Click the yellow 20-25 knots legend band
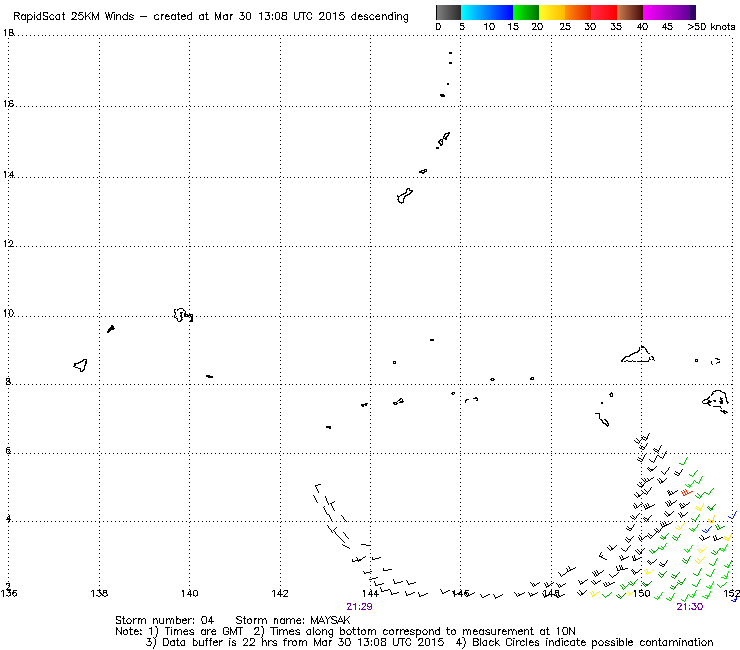 coord(552,12)
